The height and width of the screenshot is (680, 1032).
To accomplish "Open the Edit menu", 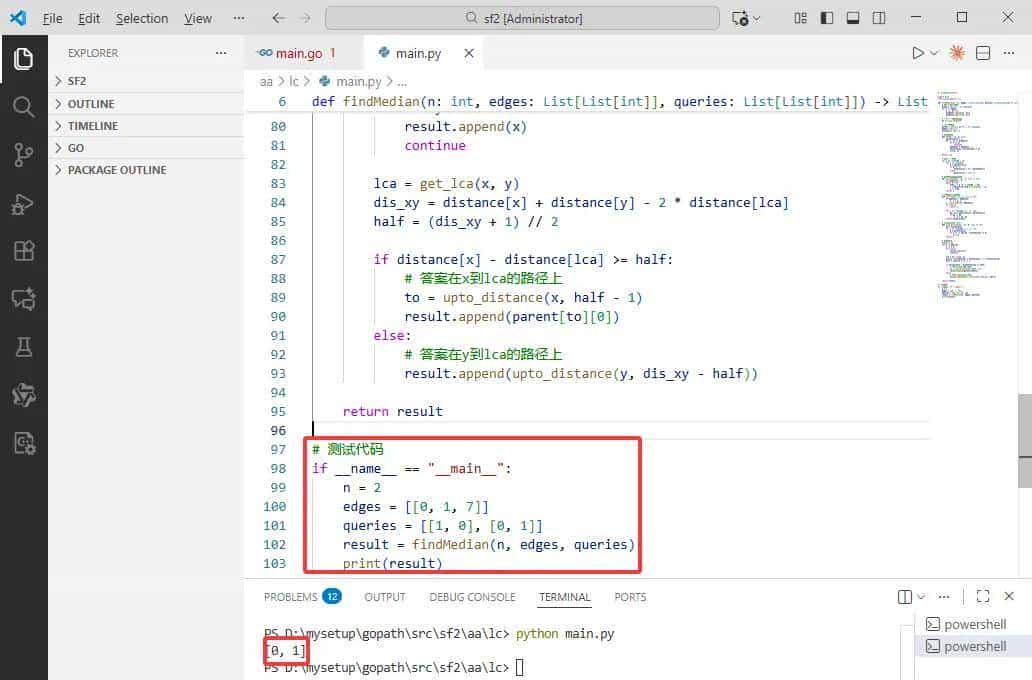I will point(89,18).
